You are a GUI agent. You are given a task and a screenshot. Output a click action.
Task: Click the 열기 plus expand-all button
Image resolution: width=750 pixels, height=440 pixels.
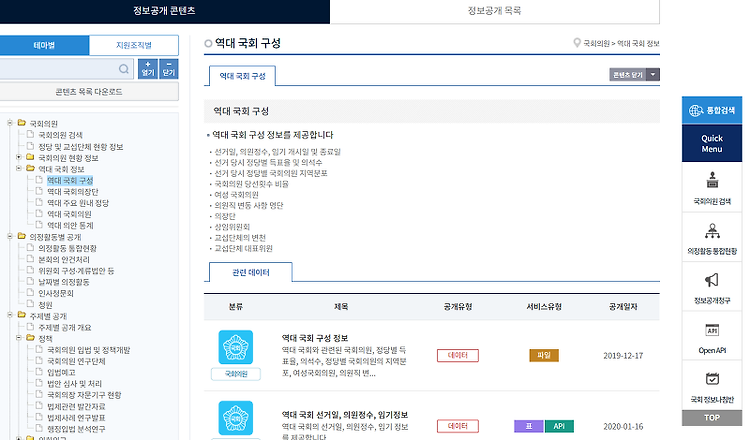(148, 69)
